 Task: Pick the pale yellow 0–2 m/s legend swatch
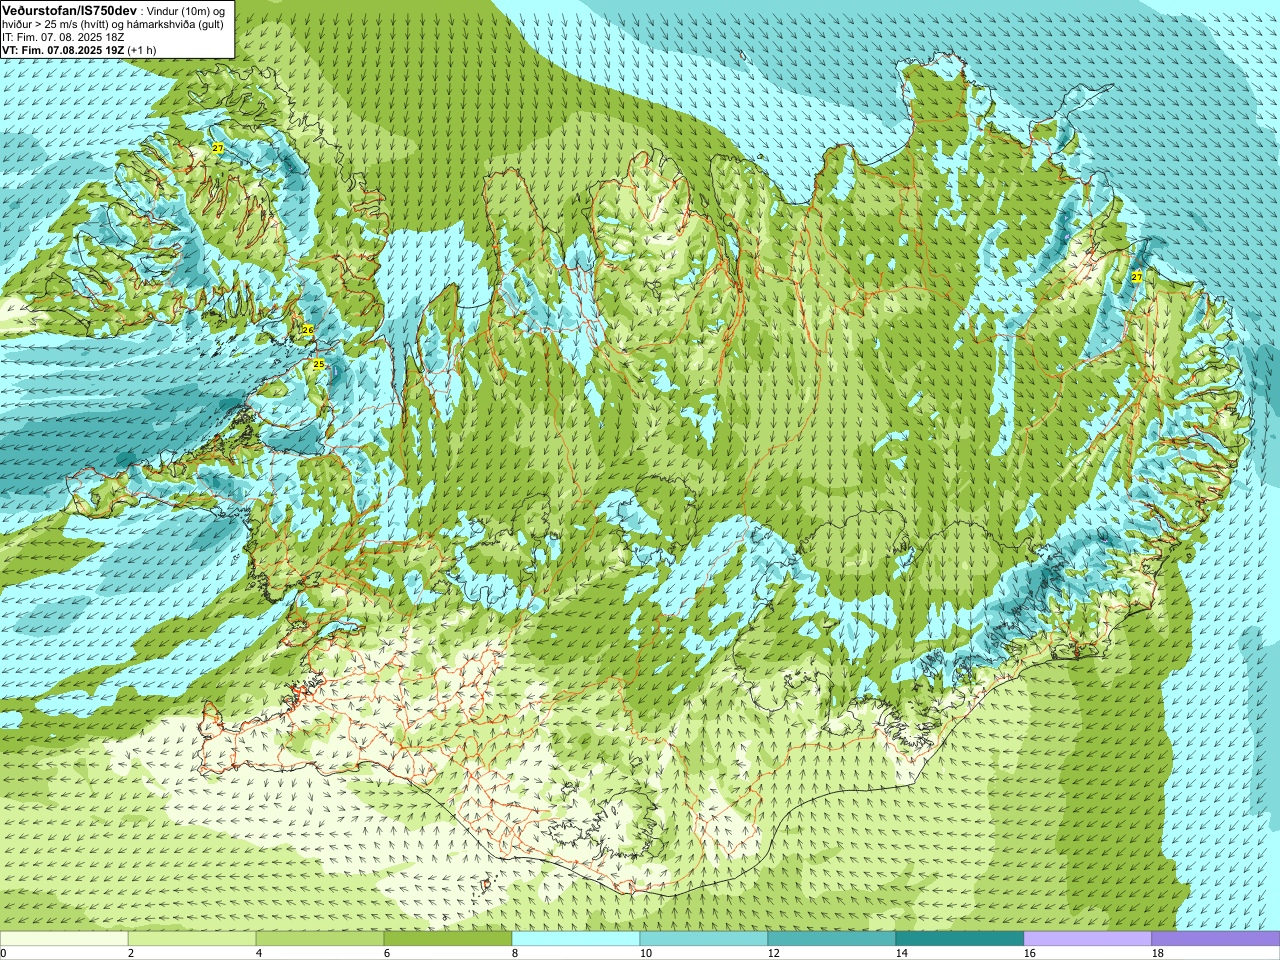coord(64,939)
